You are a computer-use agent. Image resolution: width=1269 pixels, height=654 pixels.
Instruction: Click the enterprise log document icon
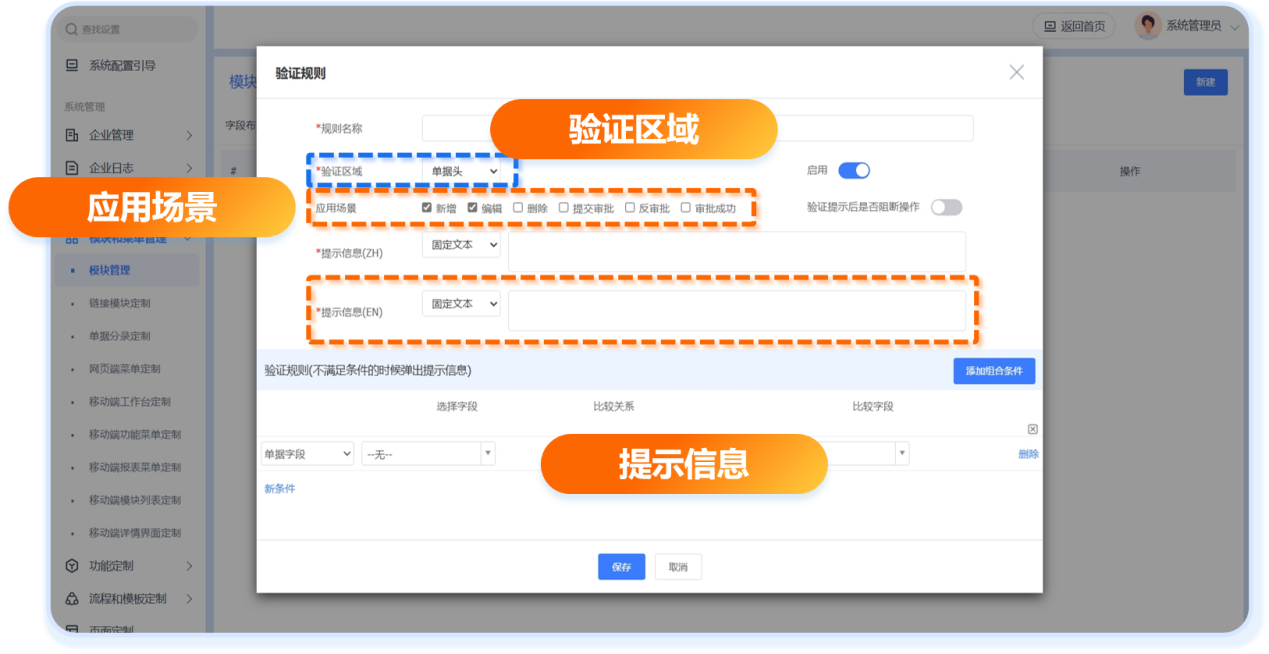(x=72, y=168)
